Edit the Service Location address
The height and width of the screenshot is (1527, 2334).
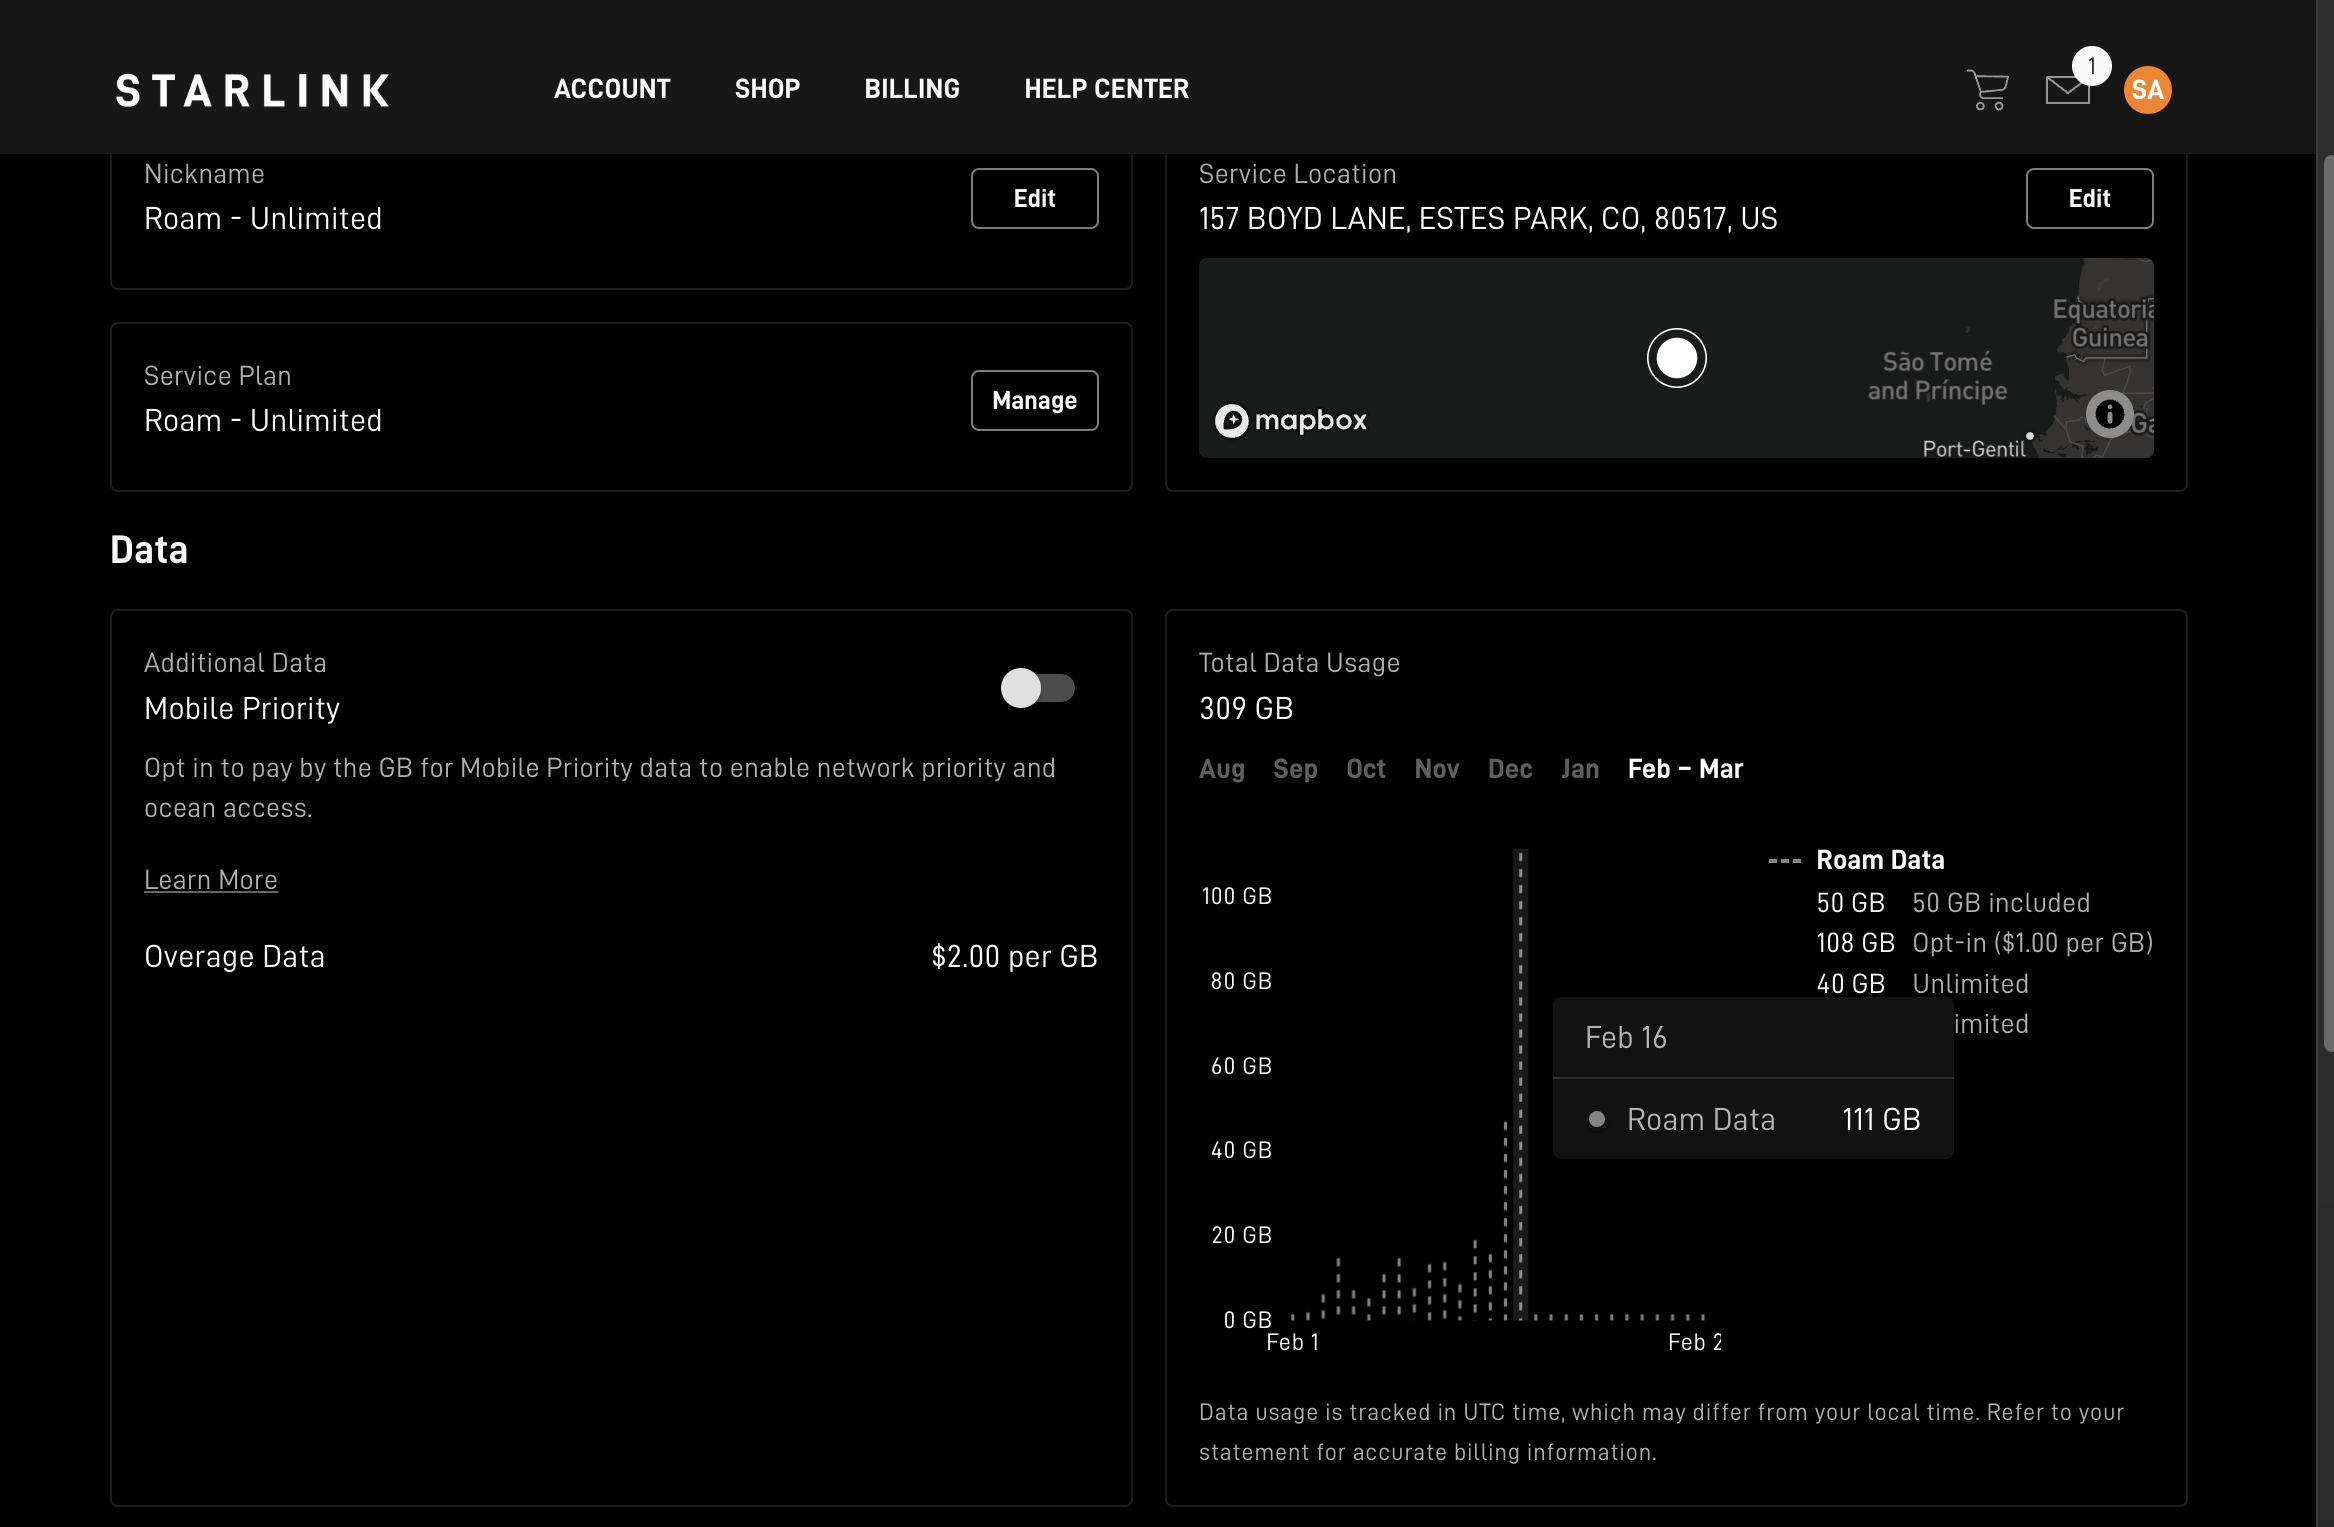click(x=2088, y=198)
